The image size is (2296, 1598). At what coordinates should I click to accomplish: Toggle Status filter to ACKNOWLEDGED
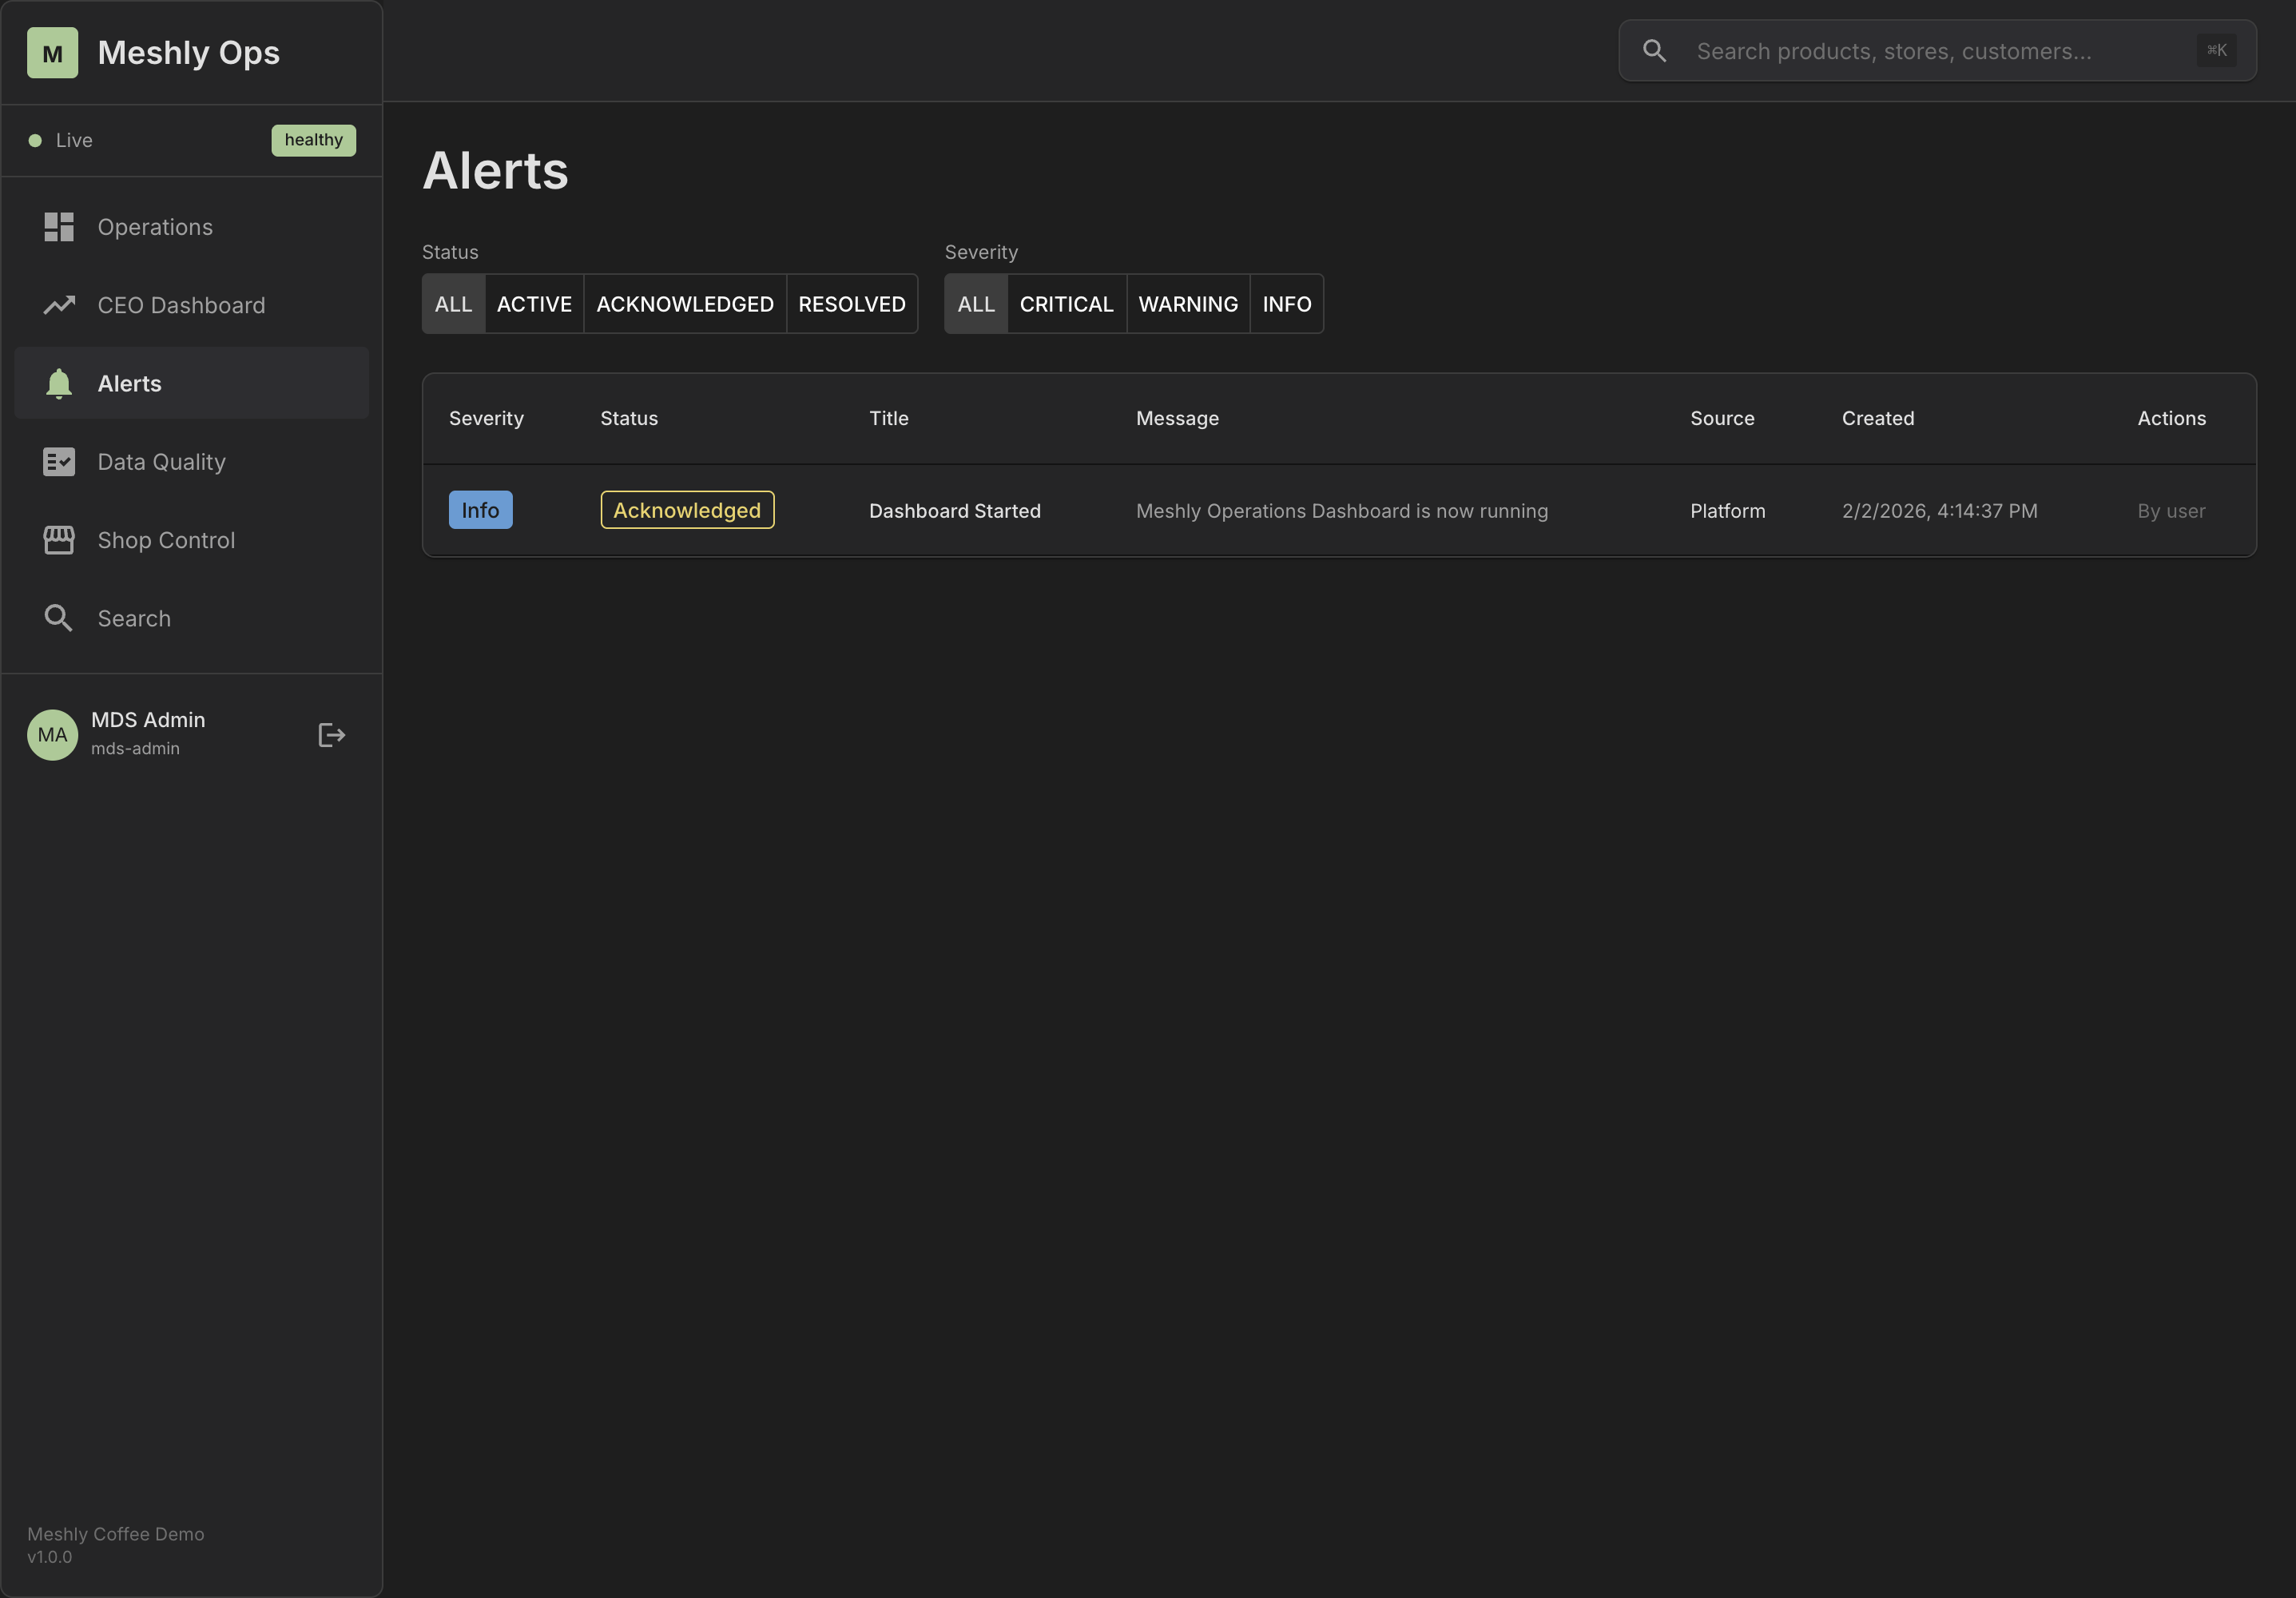pyautogui.click(x=685, y=304)
